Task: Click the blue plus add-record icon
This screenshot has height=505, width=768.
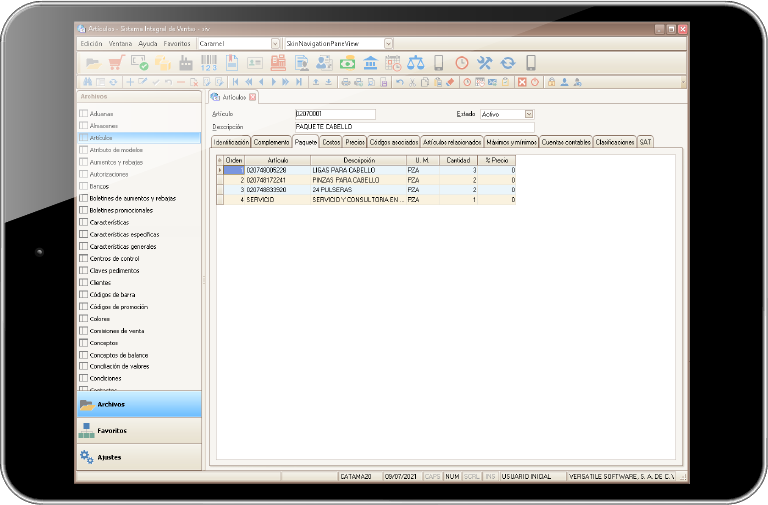Action: tap(130, 82)
